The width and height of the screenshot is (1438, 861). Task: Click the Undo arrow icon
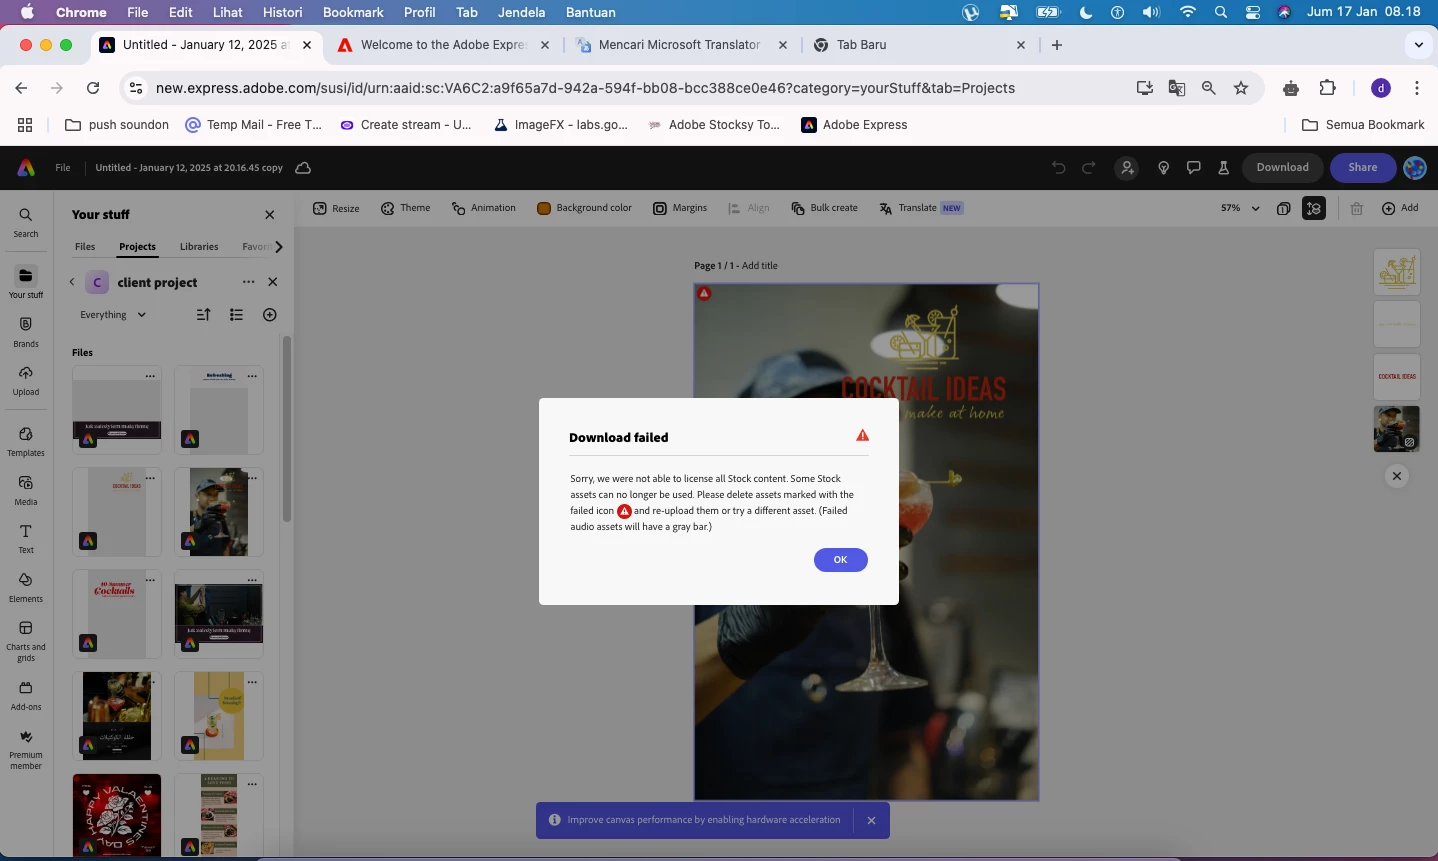pos(1059,168)
